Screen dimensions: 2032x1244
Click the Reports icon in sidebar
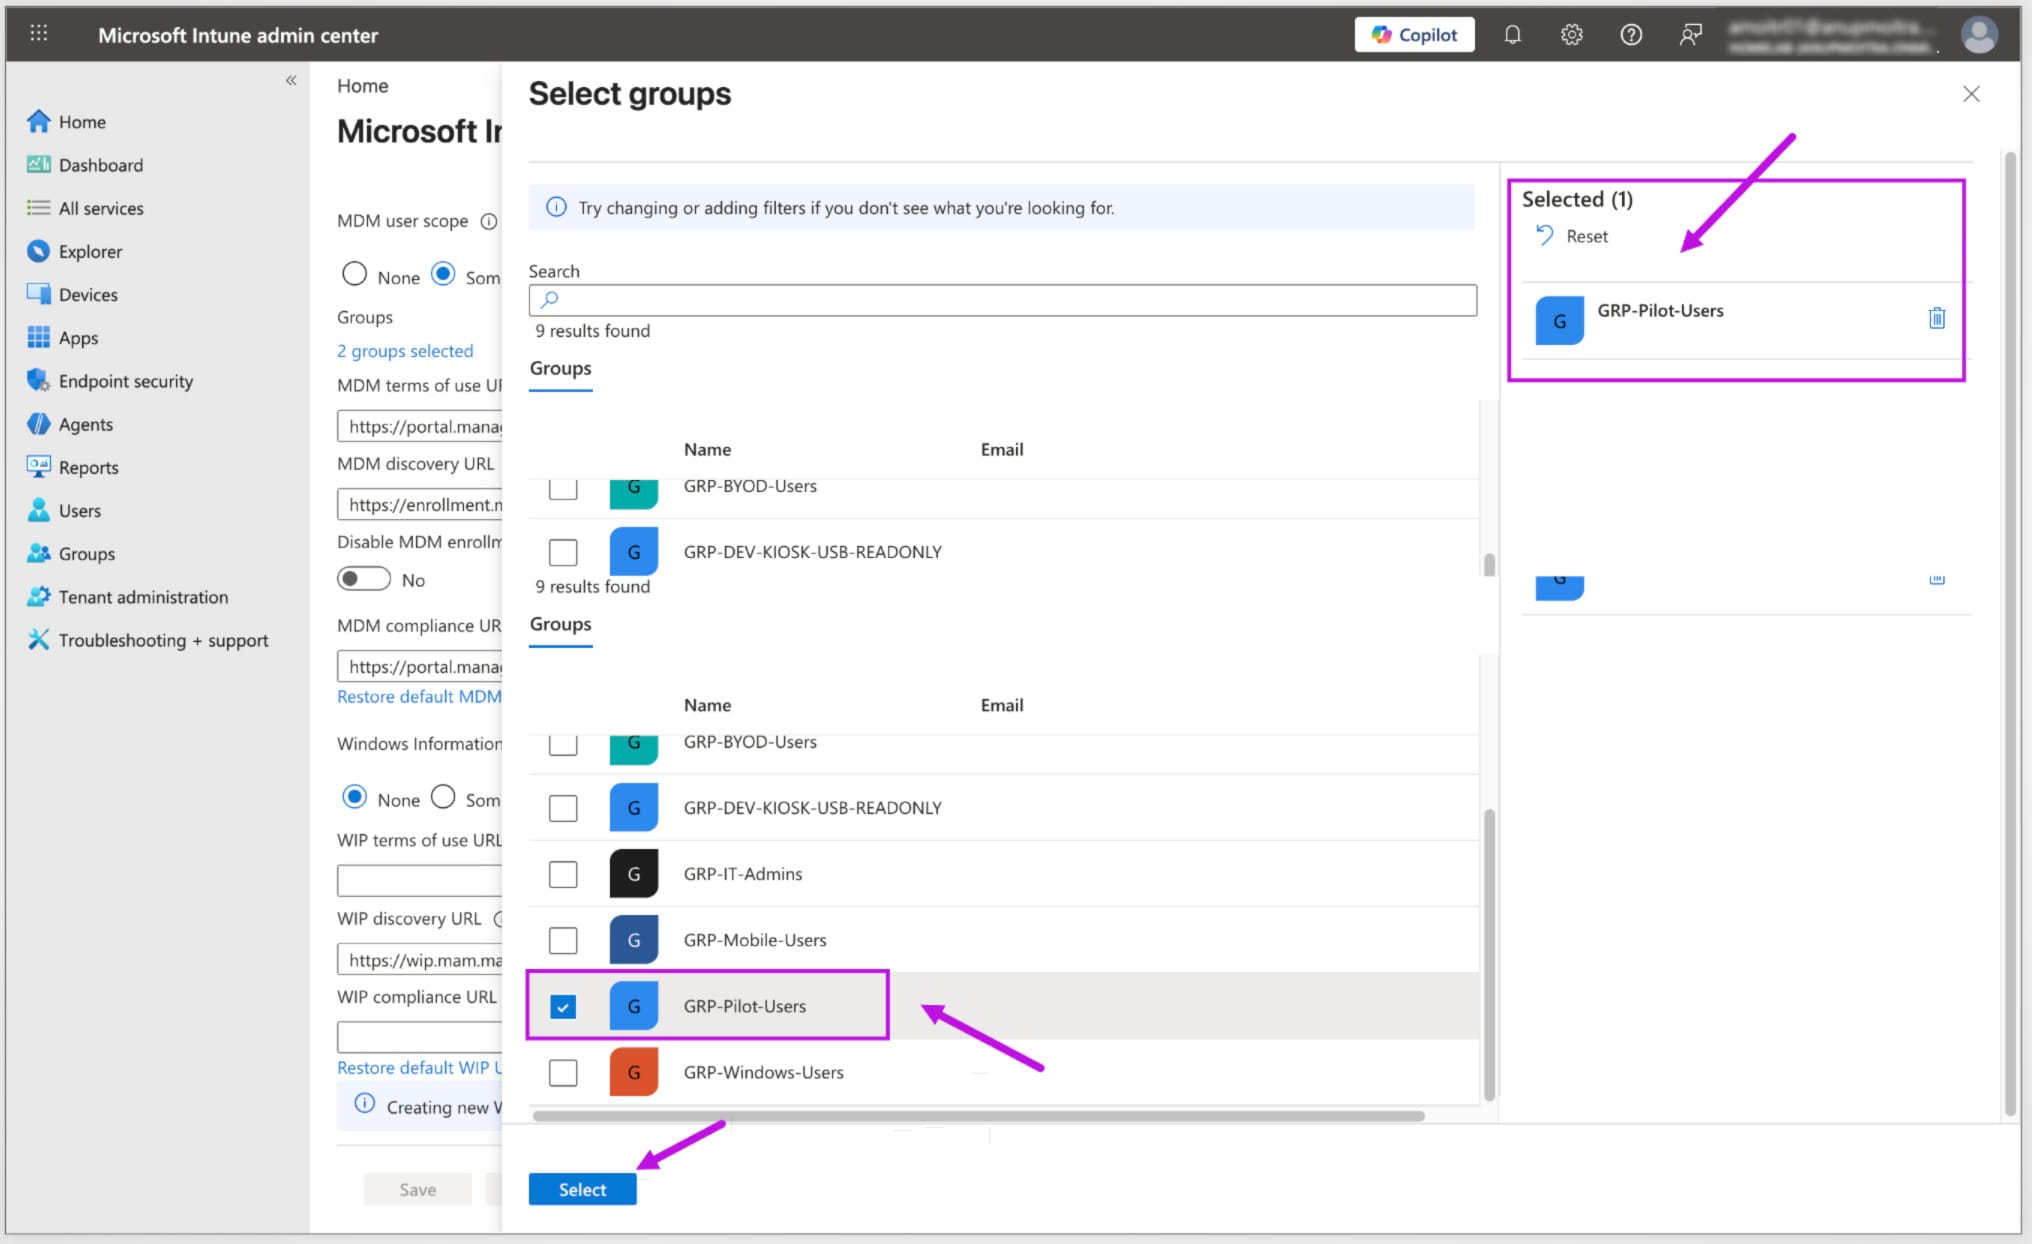click(38, 467)
